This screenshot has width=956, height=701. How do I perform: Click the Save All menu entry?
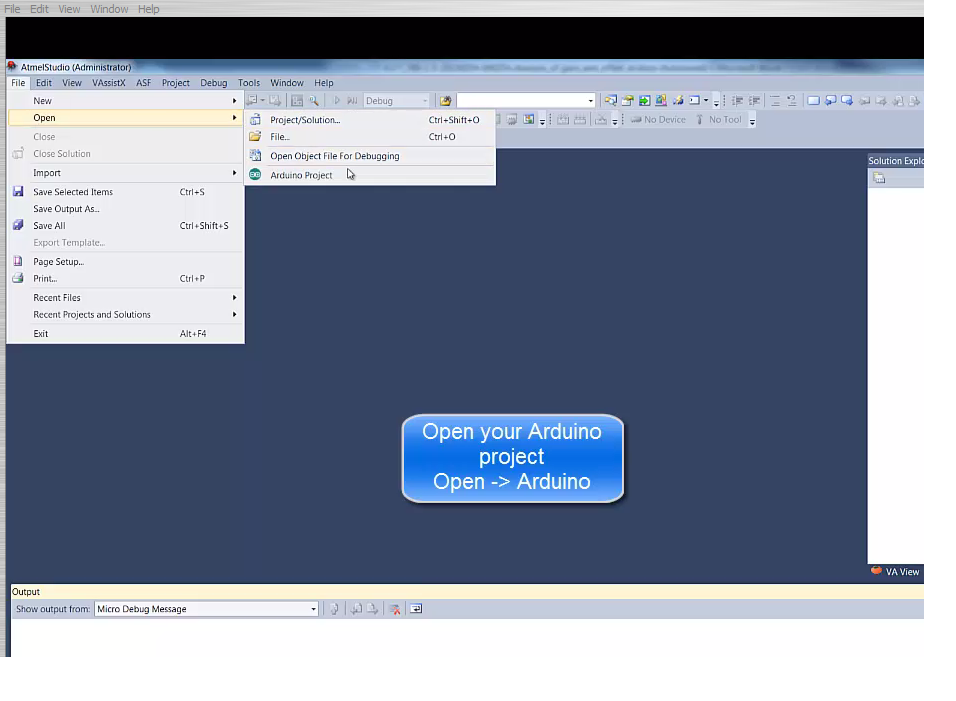(x=125, y=226)
